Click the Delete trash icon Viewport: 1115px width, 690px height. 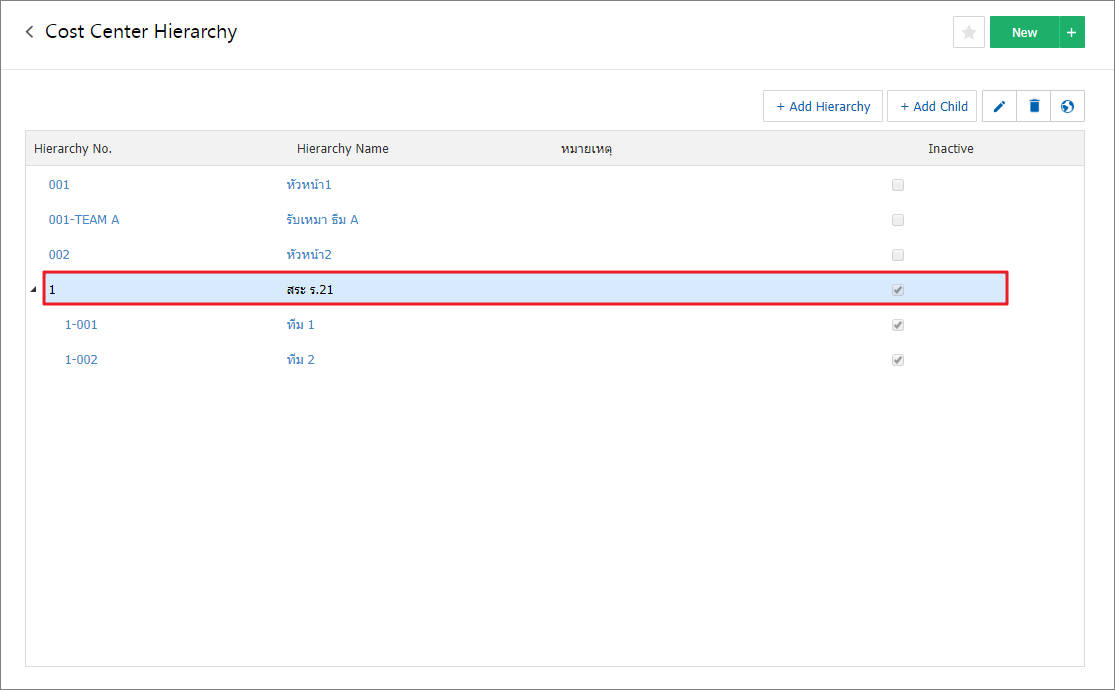[x=1034, y=106]
